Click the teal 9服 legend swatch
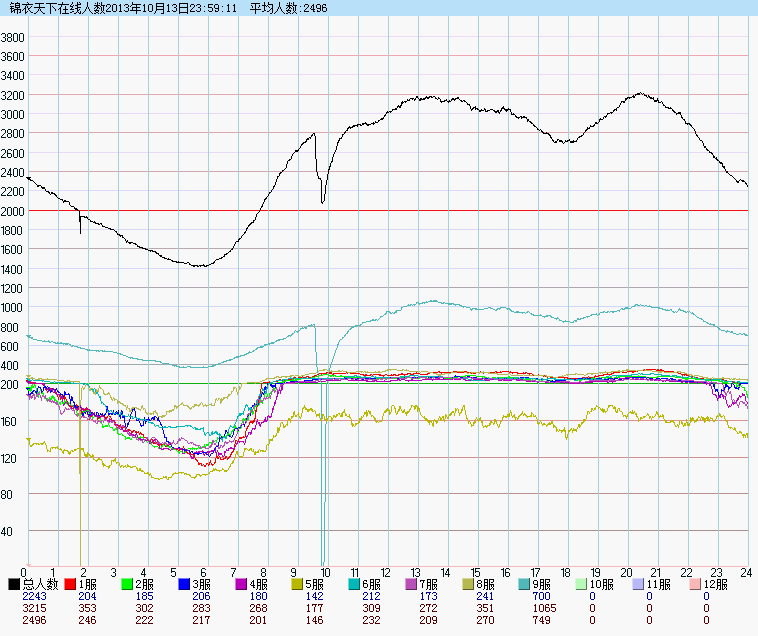Screen dimensions: 758x636 [527, 584]
